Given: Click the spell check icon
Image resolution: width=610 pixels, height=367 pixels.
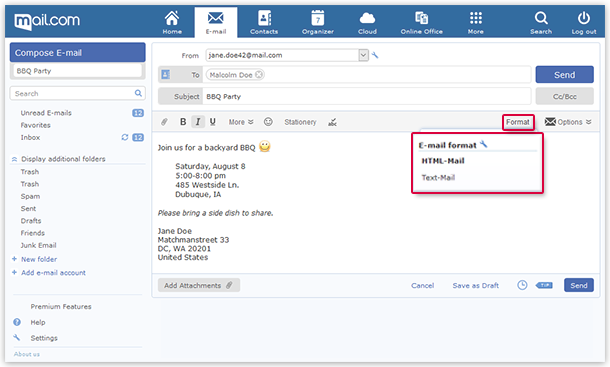Looking at the screenshot, I should click(x=332, y=122).
